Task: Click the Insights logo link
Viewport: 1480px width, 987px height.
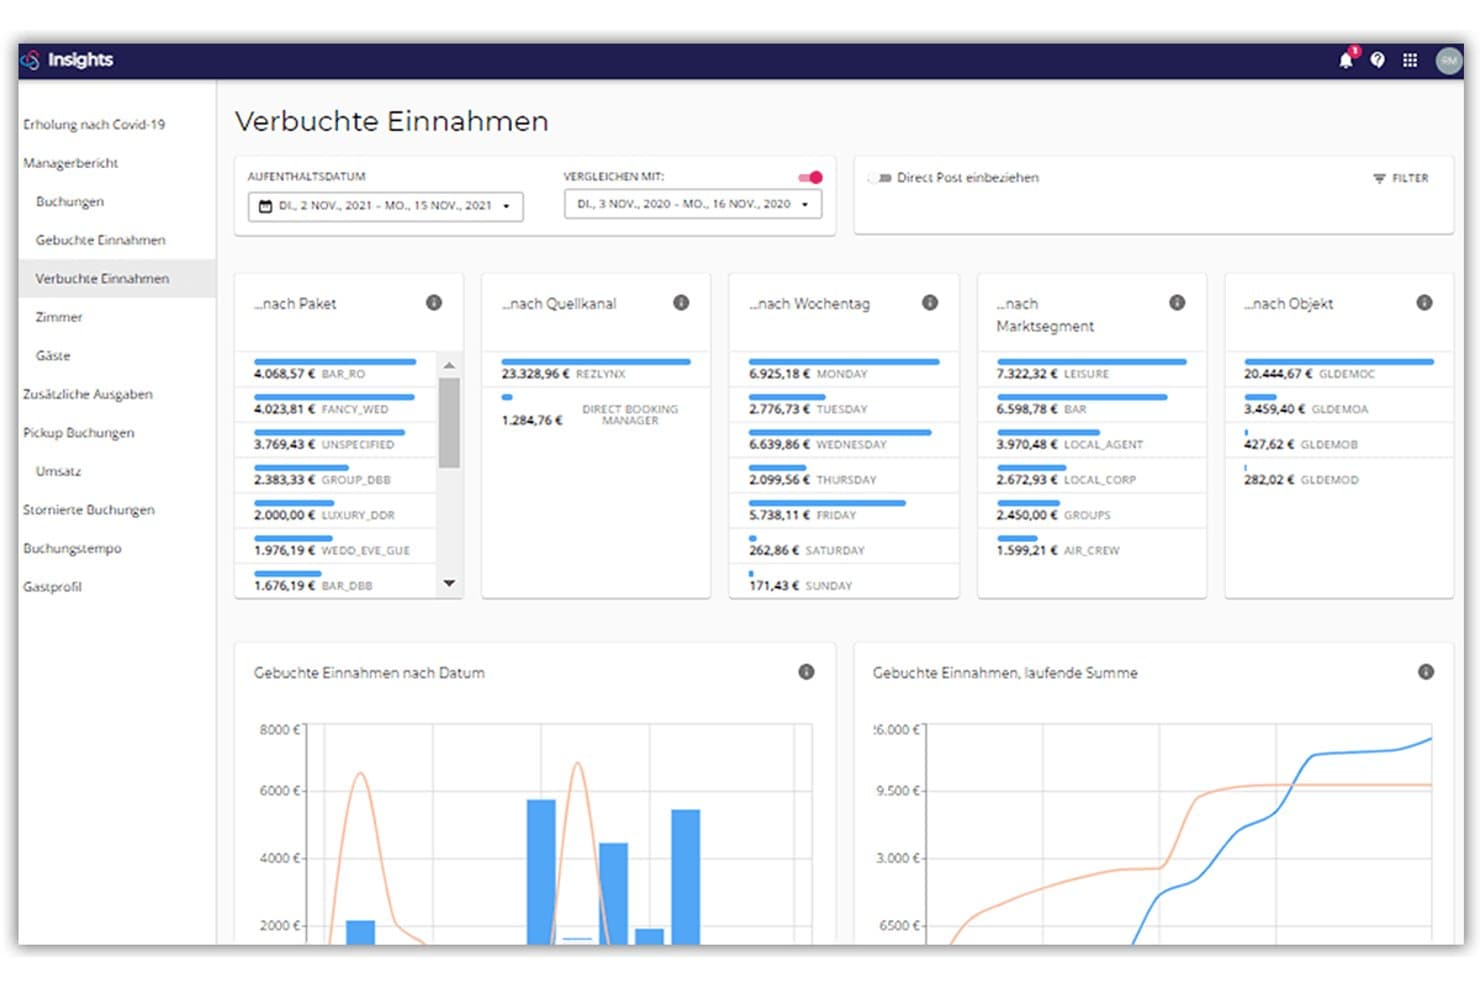Action: point(68,60)
